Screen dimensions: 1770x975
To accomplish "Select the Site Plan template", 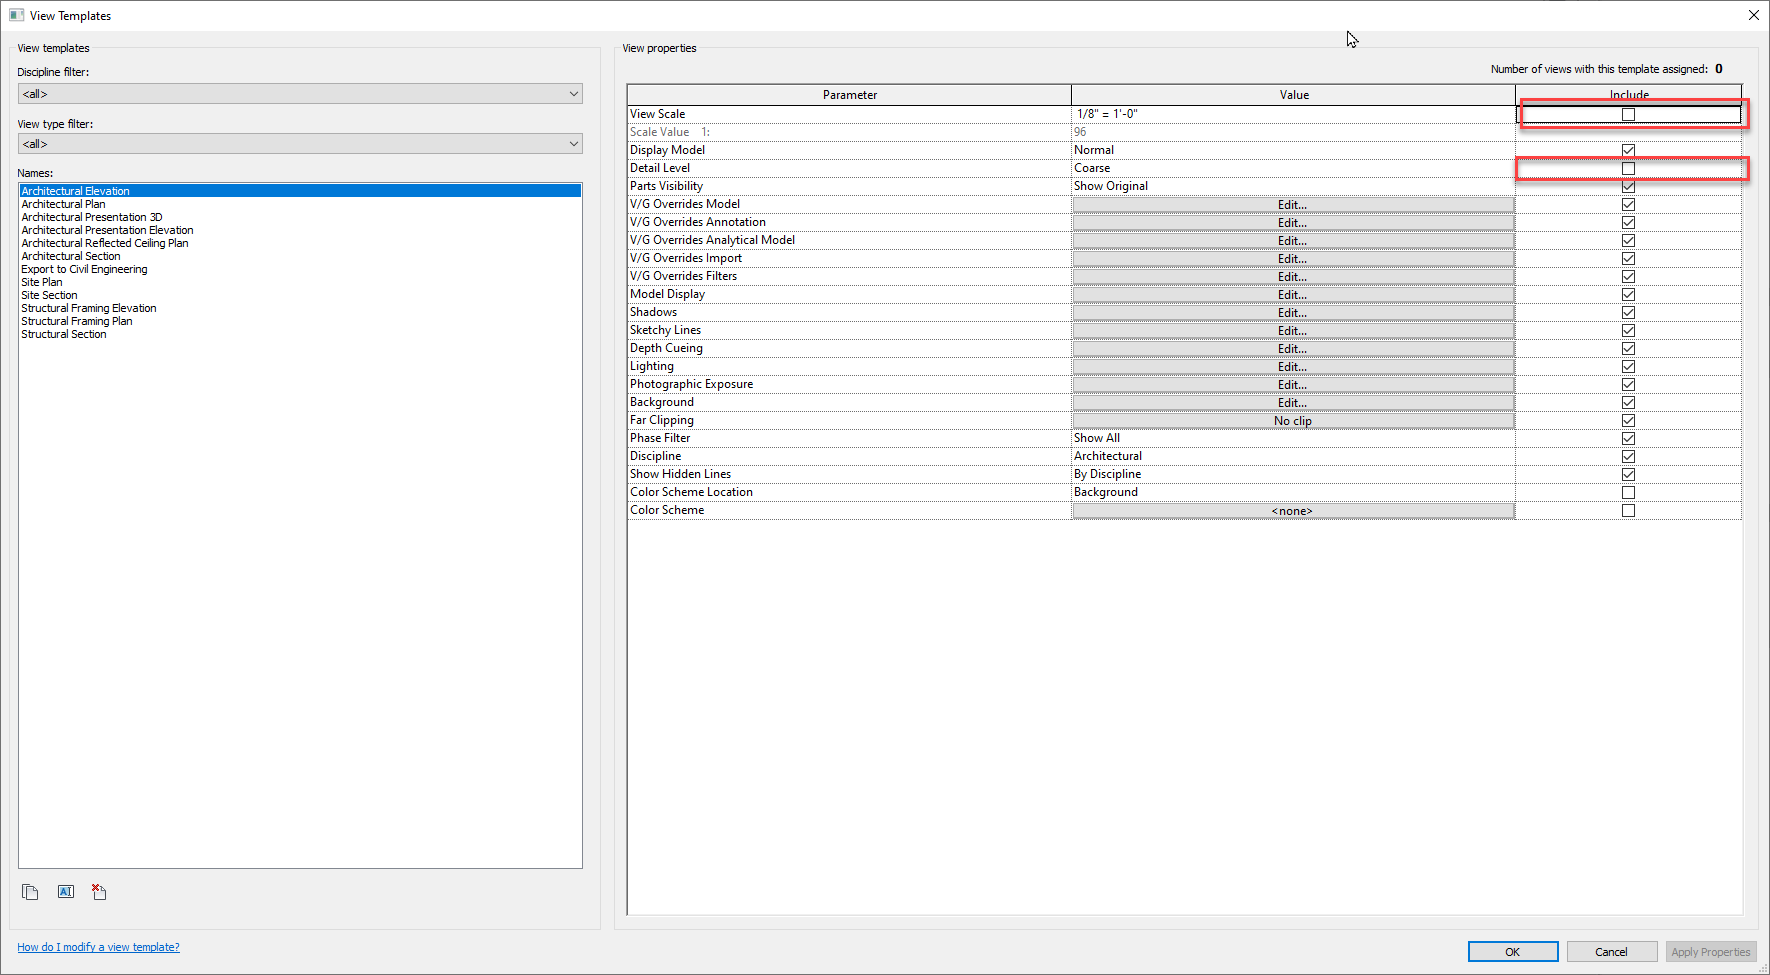I will point(41,281).
